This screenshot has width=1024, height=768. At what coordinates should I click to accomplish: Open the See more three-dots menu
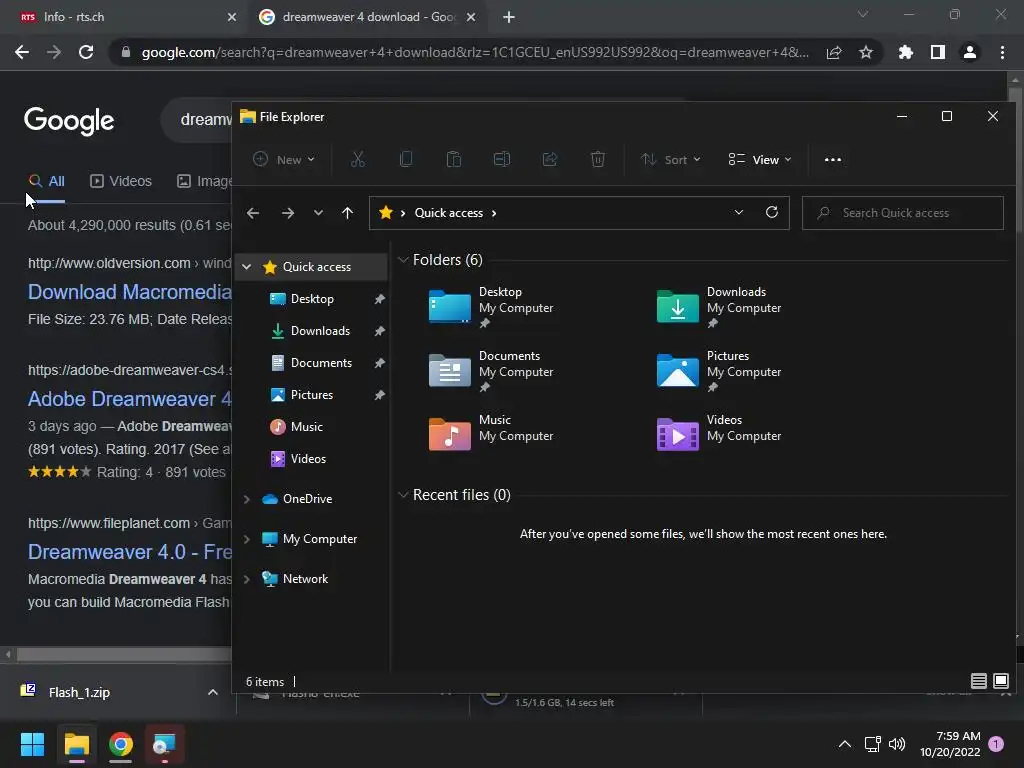(x=833, y=159)
